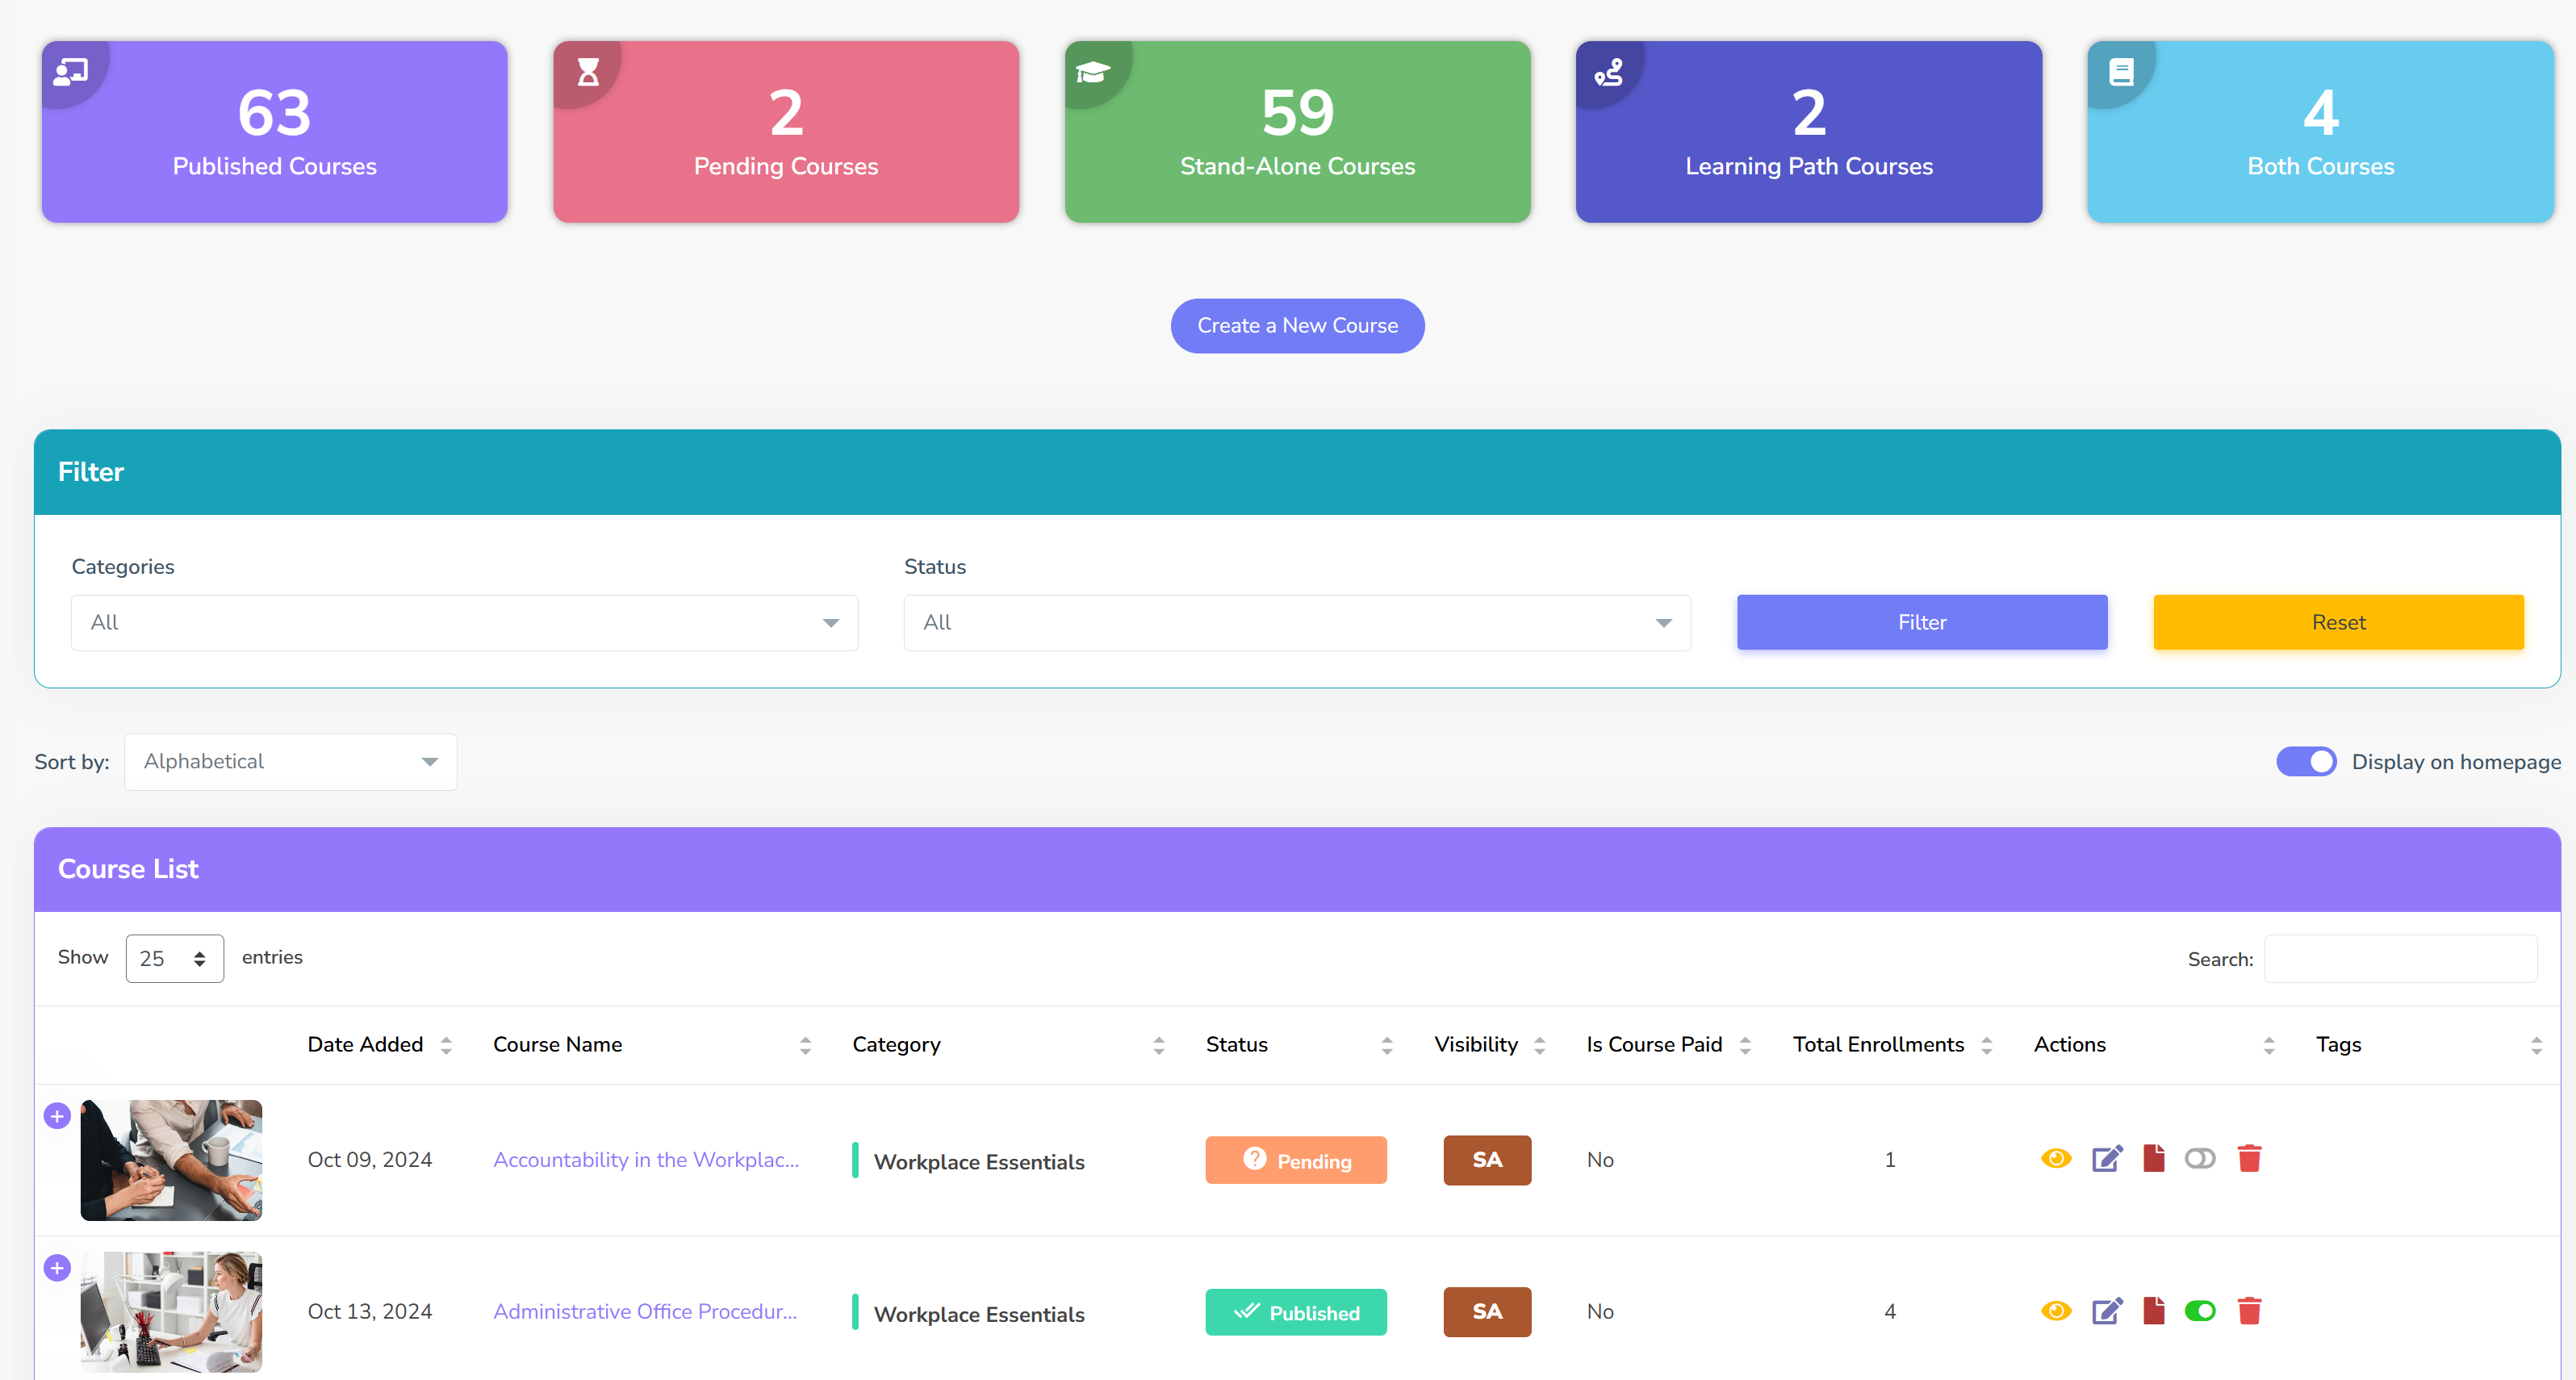Viewport: 2576px width, 1380px height.
Task: Edit the Accountability in the Workplace course
Action: point(2106,1159)
